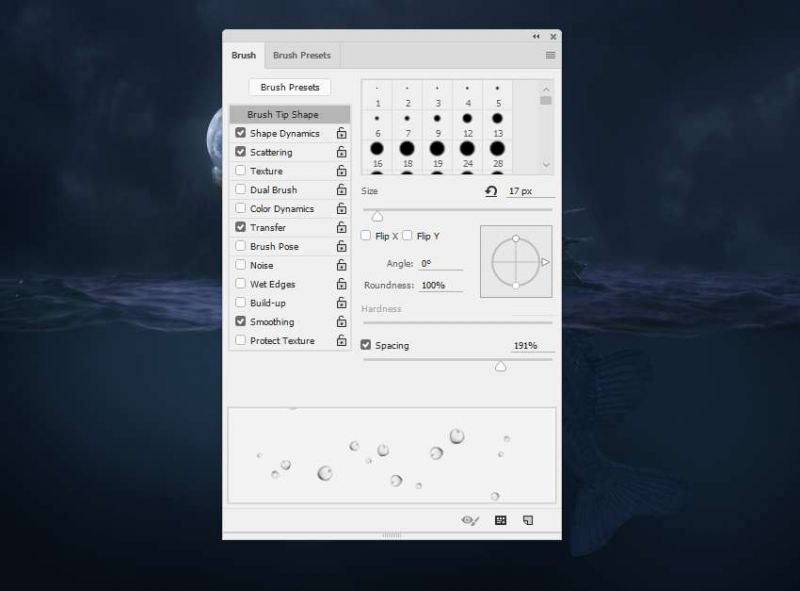Uncheck the Spacing checkbox
This screenshot has width=800, height=591.
coord(366,346)
